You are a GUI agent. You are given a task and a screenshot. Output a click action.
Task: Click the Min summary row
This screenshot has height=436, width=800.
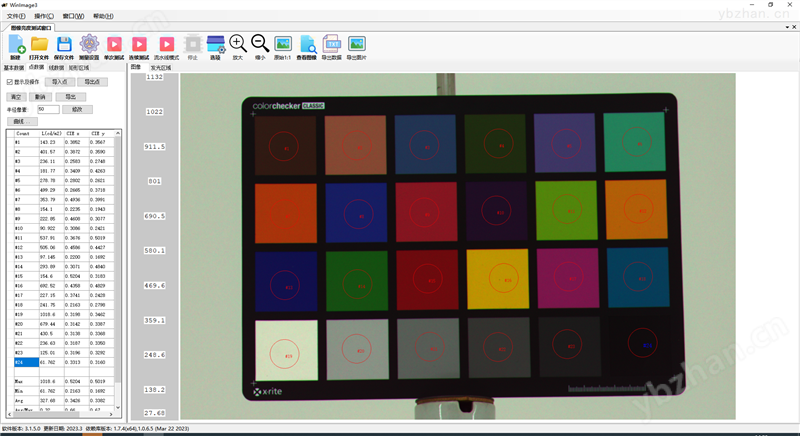coord(64,391)
